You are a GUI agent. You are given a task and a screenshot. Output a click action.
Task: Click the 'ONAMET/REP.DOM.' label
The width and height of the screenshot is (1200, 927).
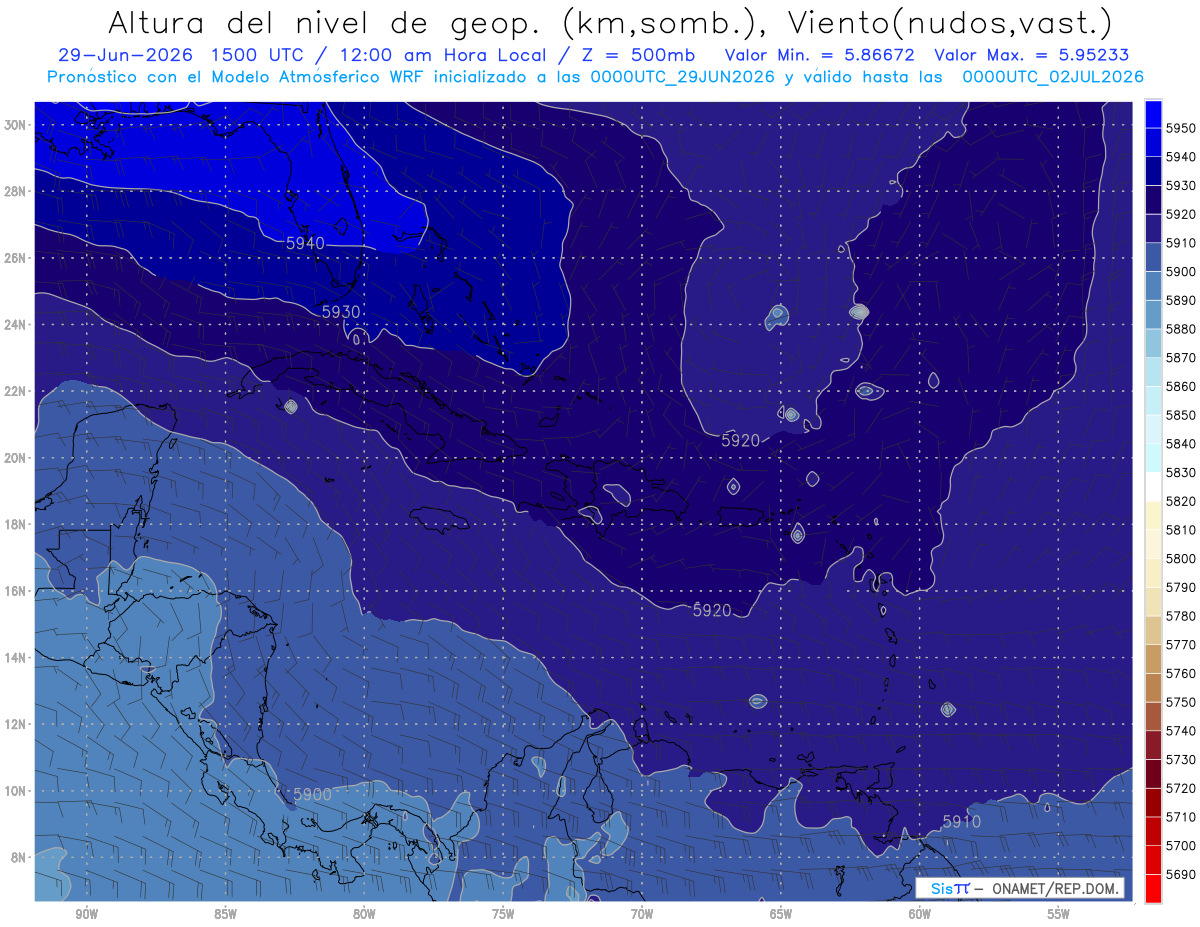point(1053,888)
